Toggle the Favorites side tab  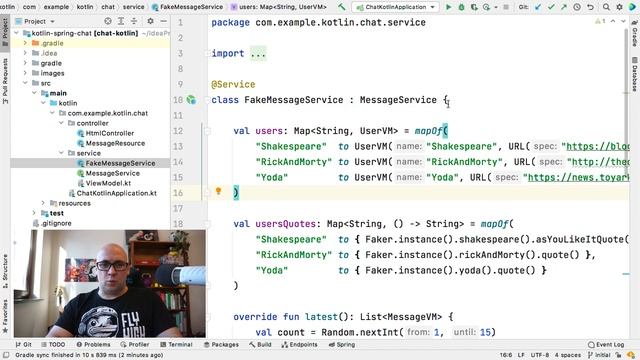click(x=5, y=317)
